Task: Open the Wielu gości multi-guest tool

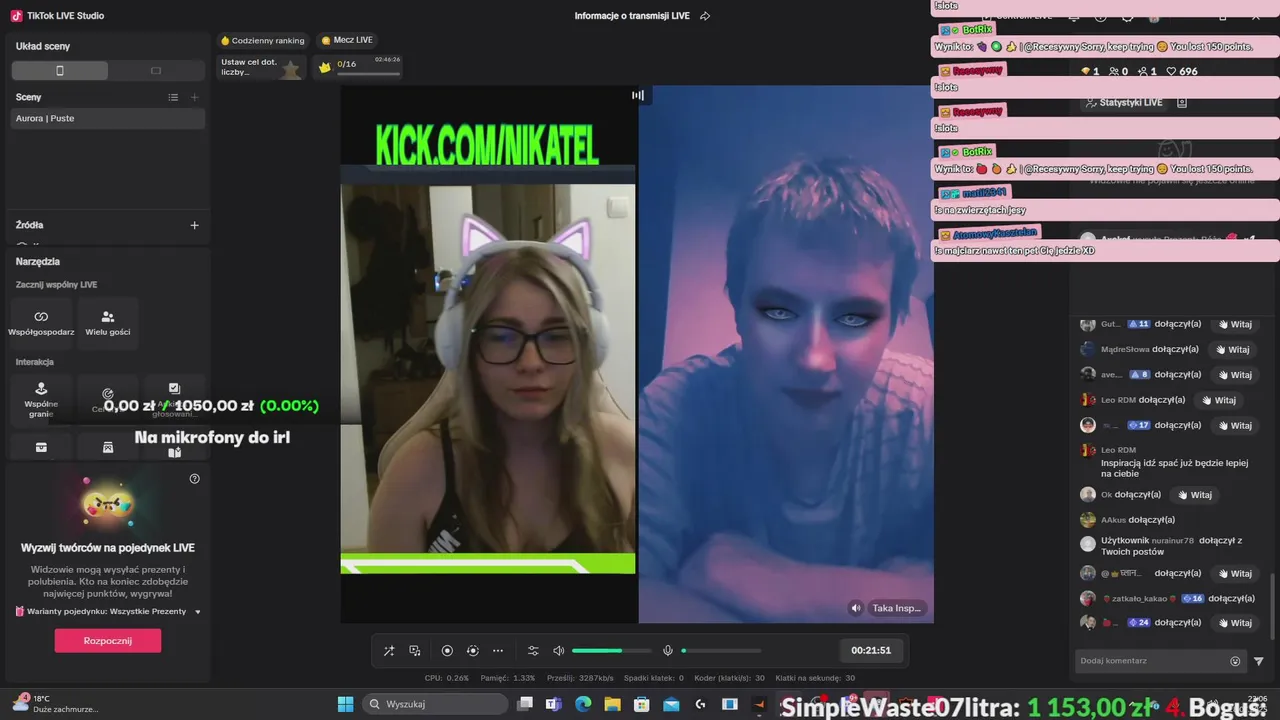Action: (x=108, y=322)
